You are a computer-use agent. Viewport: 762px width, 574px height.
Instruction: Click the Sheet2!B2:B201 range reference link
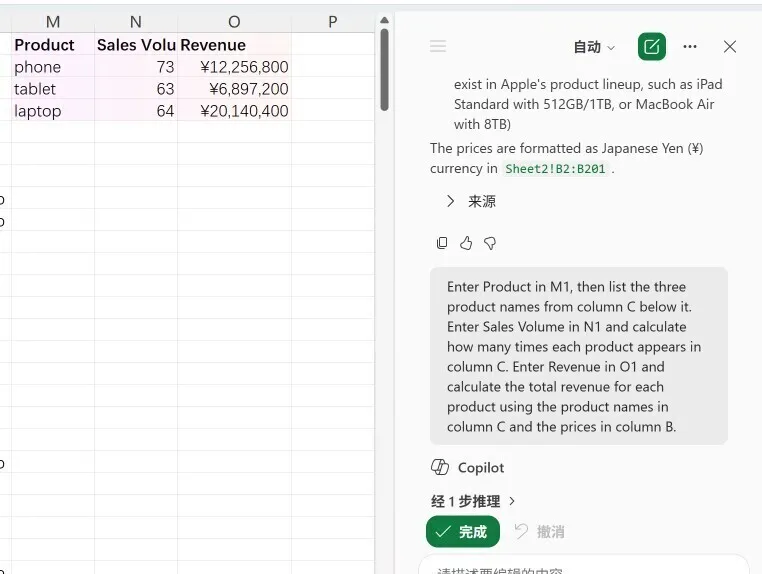tap(555, 169)
